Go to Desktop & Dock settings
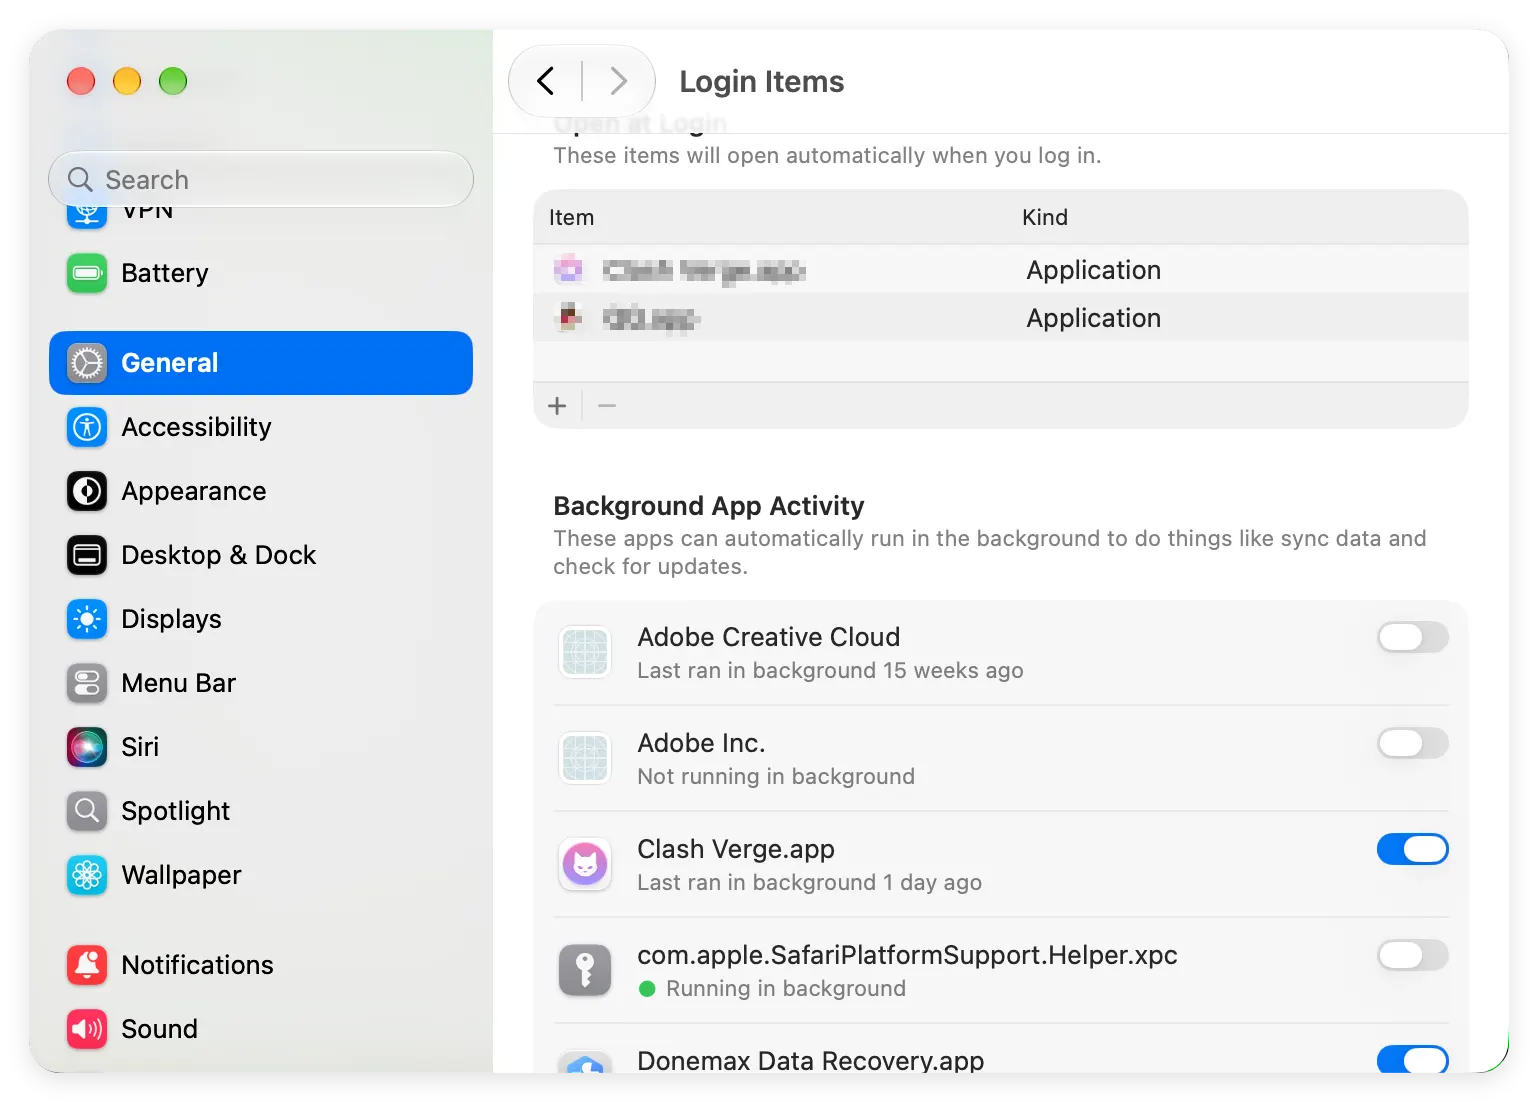The height and width of the screenshot is (1102, 1538). (261, 555)
